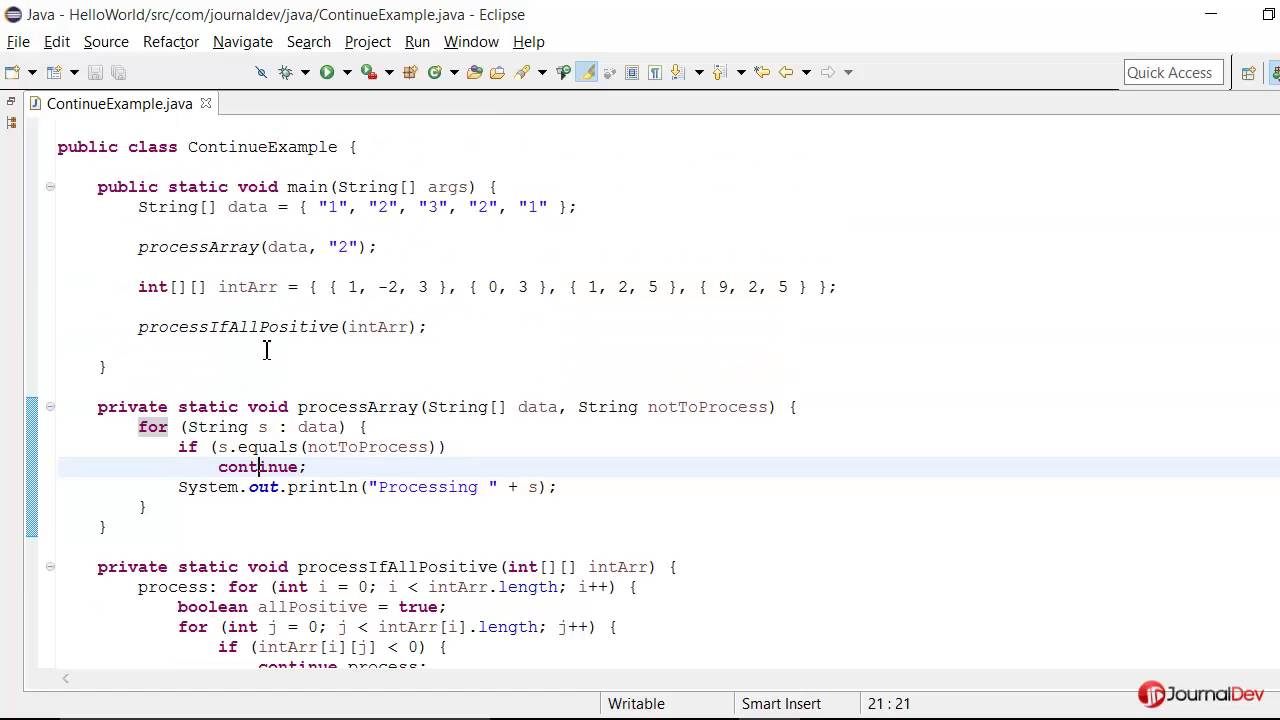Click the Open Type icon

coord(474,72)
